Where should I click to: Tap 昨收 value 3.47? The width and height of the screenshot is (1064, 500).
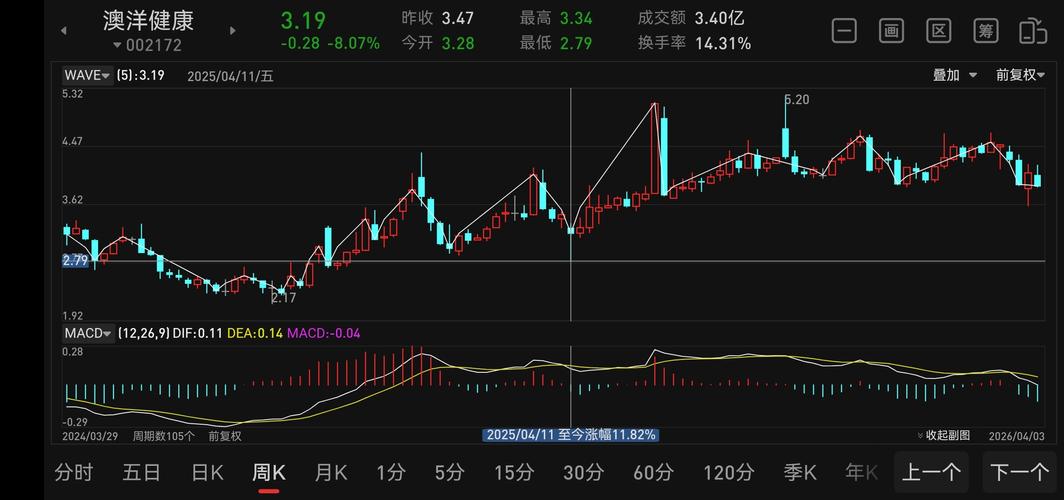click(458, 18)
